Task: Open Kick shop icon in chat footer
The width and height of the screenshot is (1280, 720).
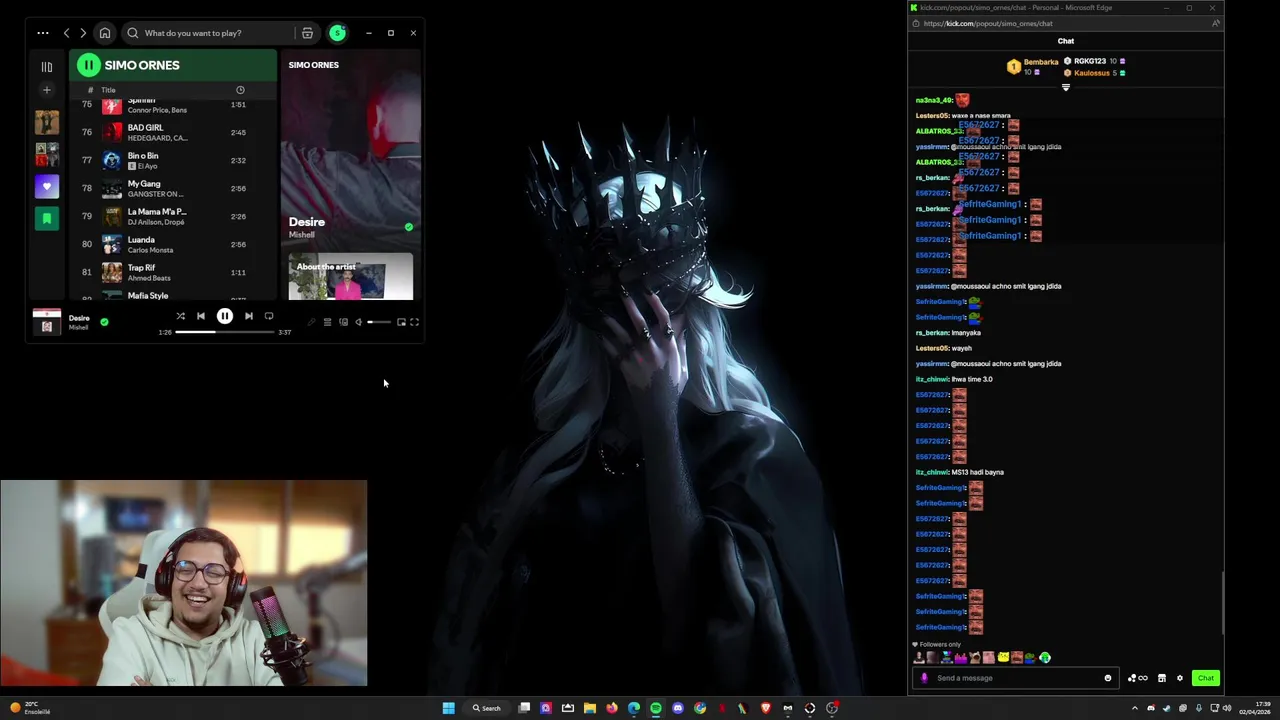Action: tap(1162, 678)
